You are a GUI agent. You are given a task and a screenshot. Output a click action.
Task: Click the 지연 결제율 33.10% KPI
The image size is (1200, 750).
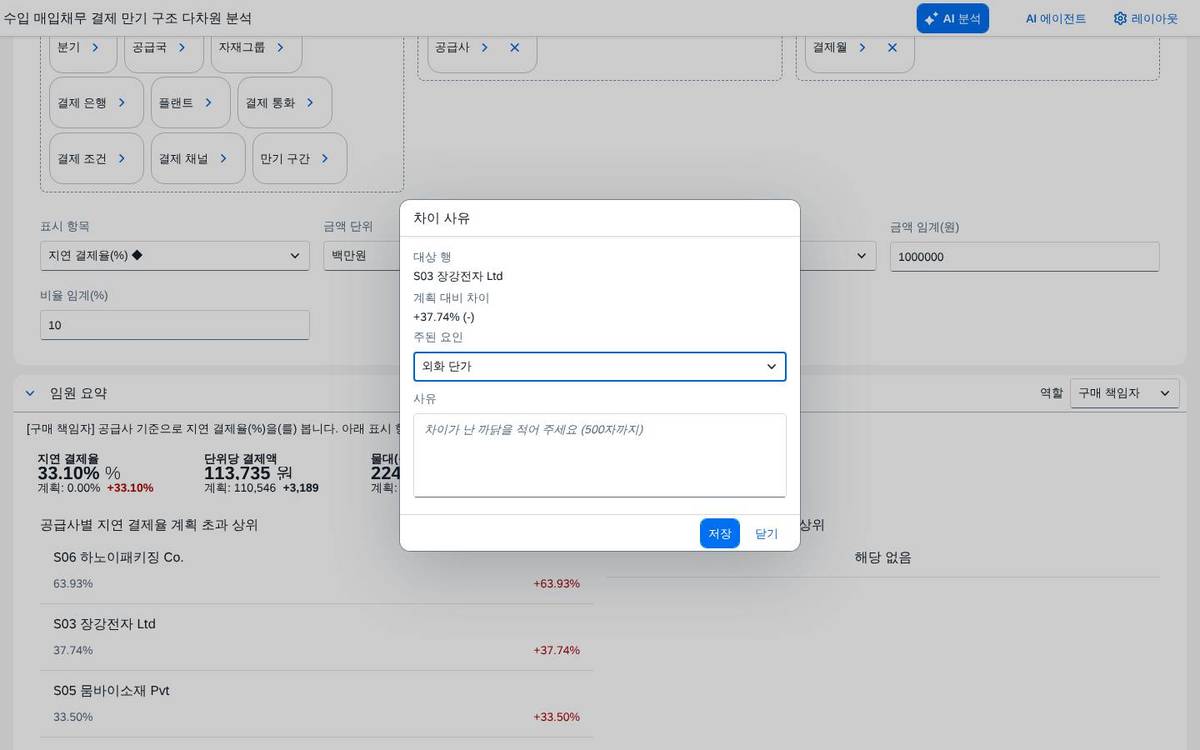[x=95, y=472]
